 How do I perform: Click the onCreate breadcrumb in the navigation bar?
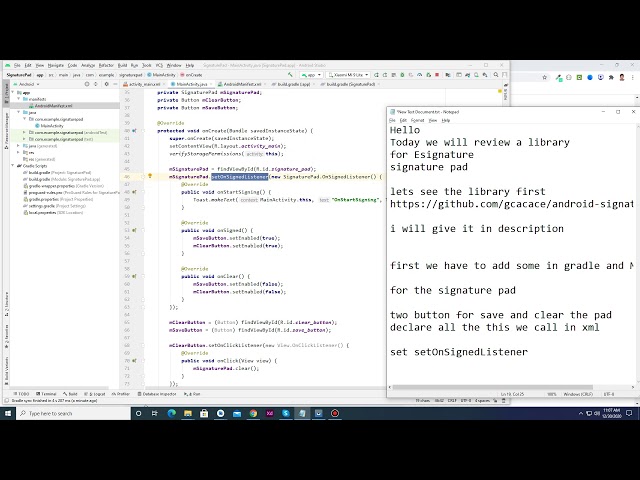pos(191,75)
